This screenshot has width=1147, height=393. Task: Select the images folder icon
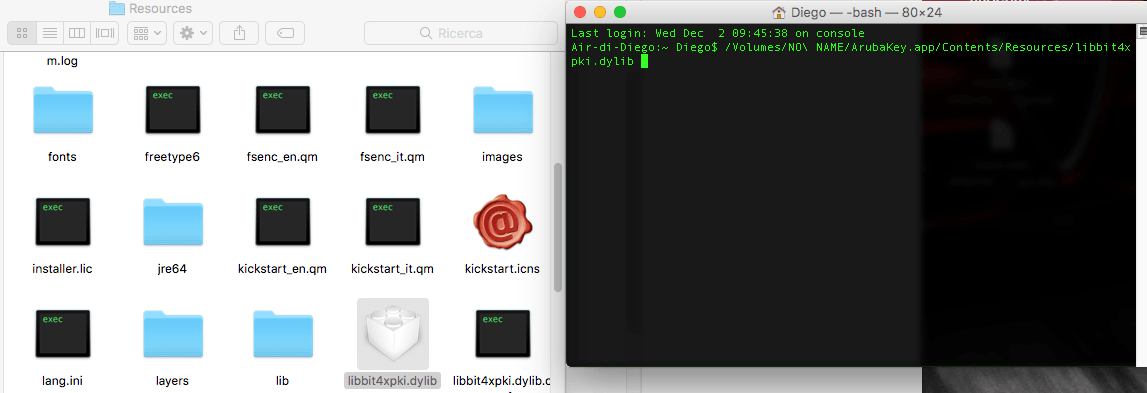(503, 110)
